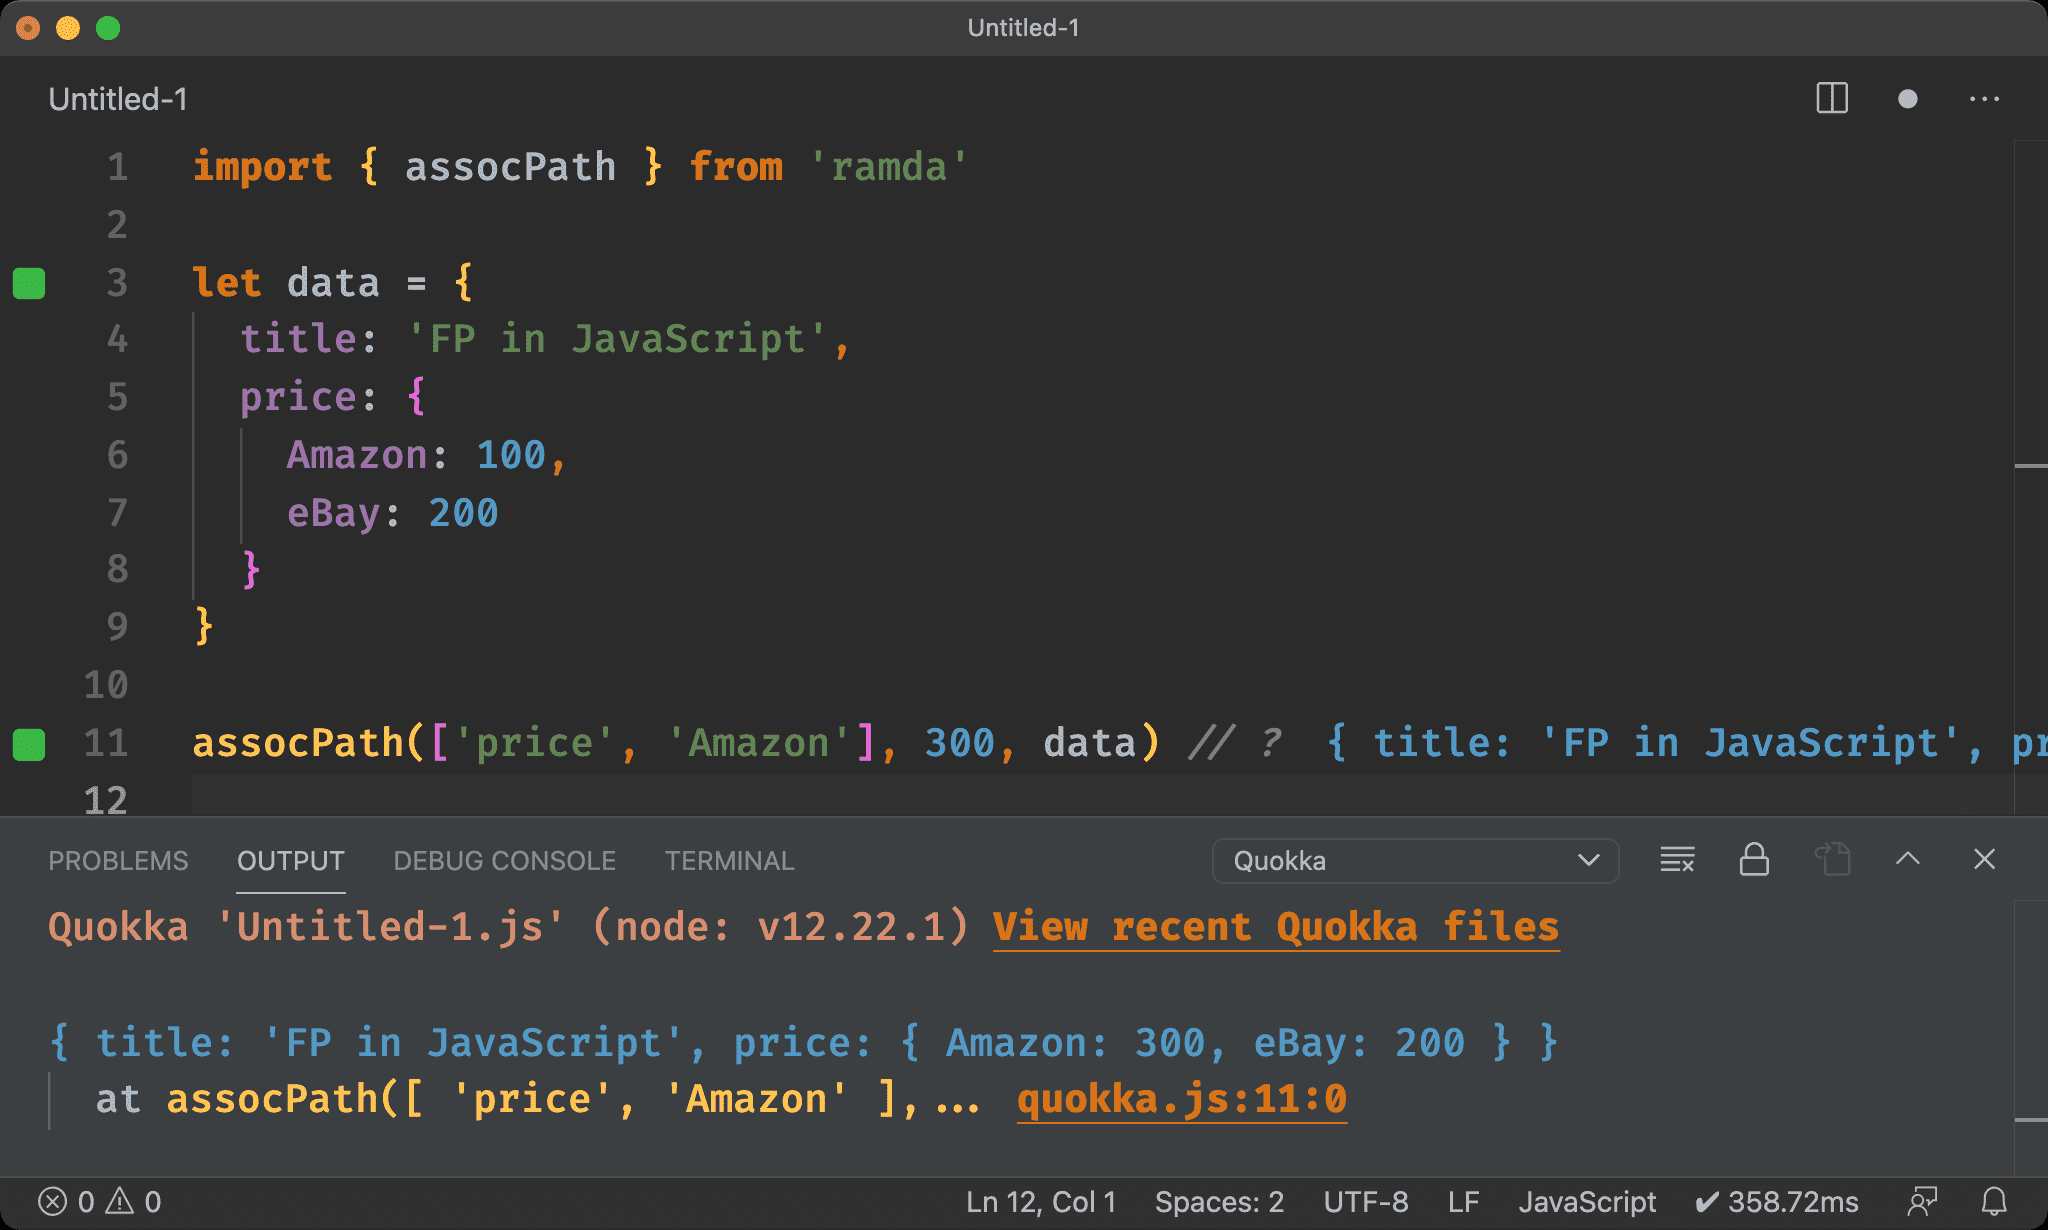Click the errors and warnings status item
This screenshot has width=2048, height=1230.
click(x=99, y=1201)
